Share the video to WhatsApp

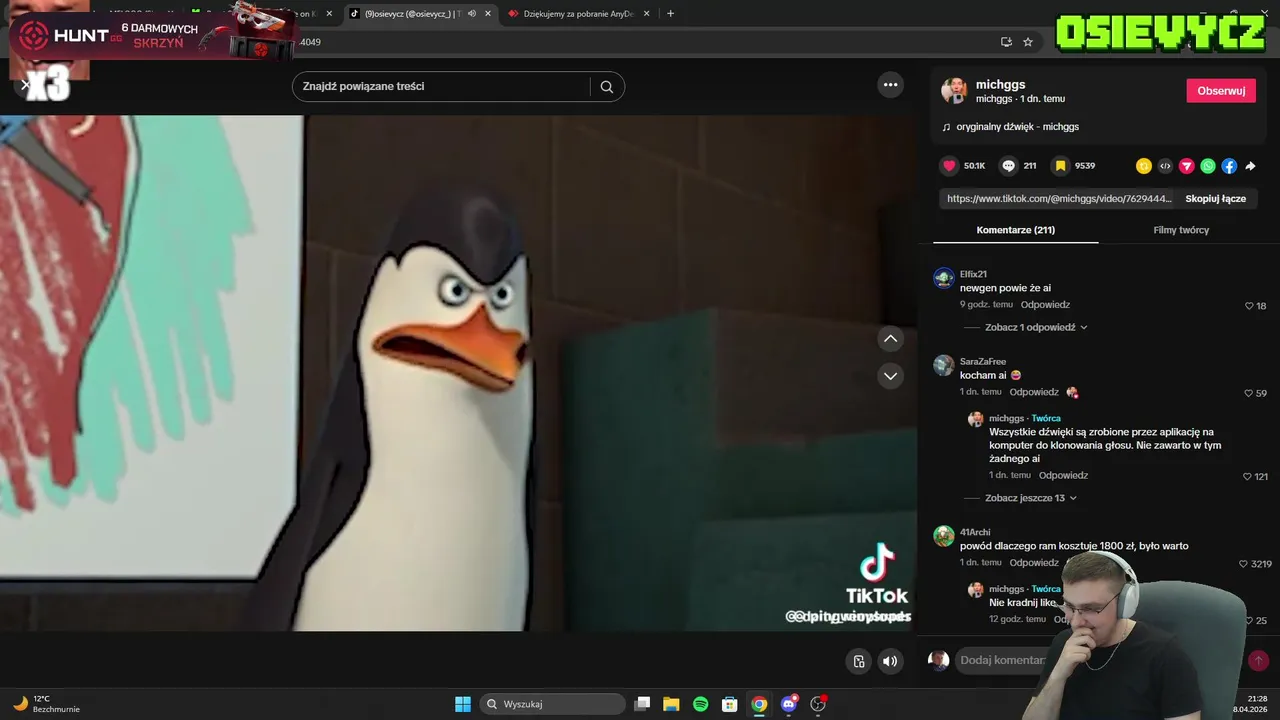pos(1208,166)
